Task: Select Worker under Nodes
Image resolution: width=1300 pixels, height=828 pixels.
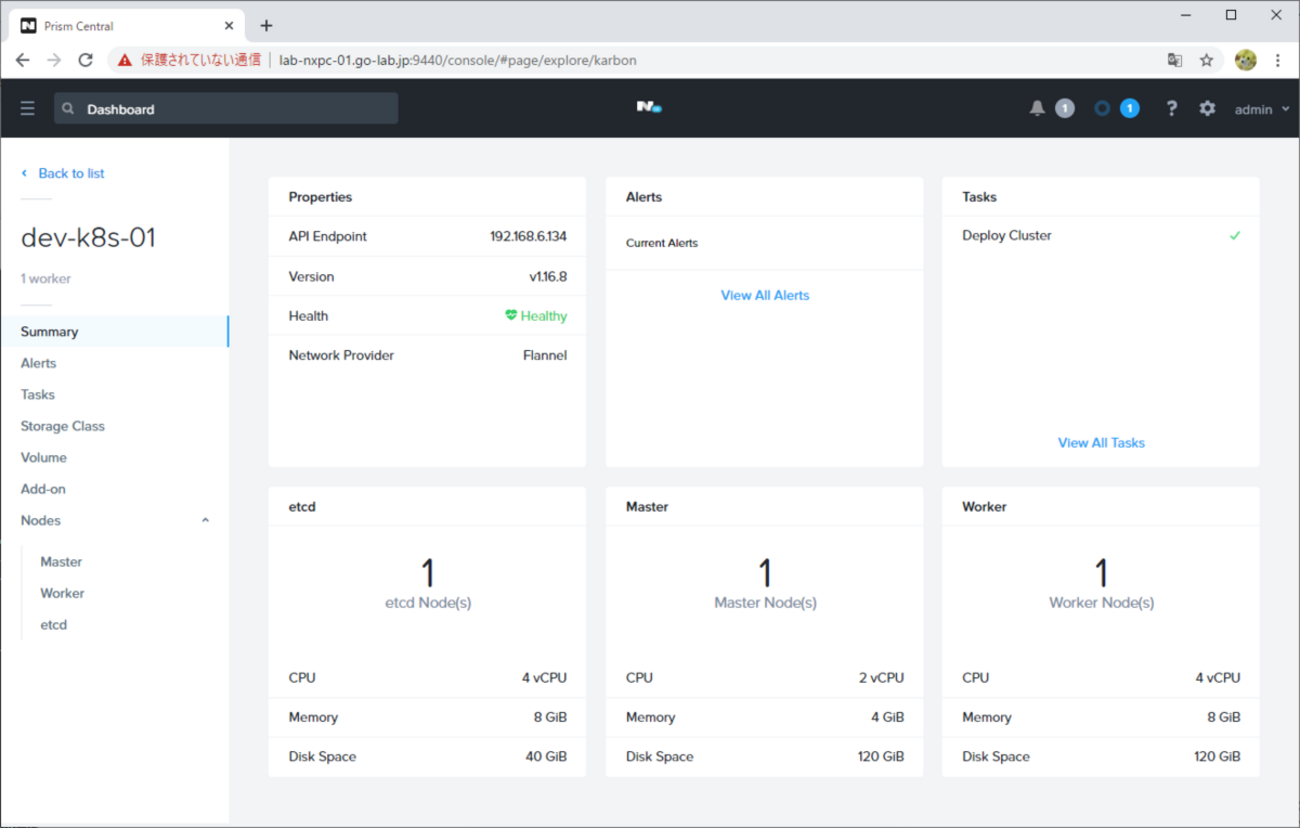Action: click(x=62, y=593)
